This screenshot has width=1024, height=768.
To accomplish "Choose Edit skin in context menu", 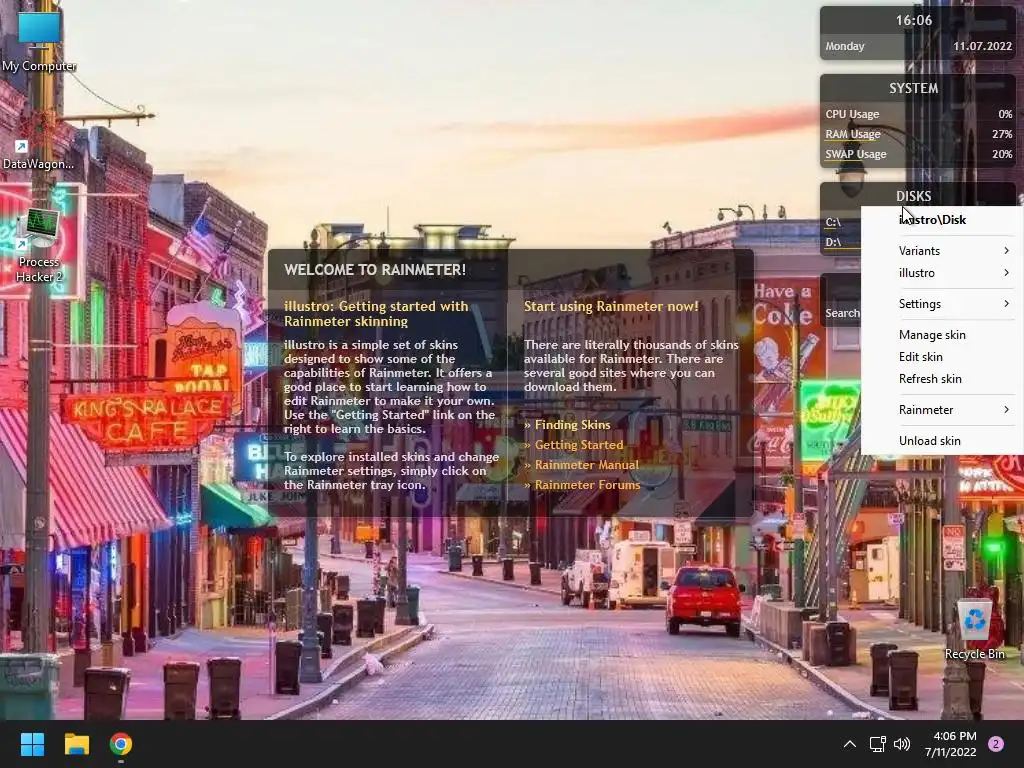I will [942, 357].
